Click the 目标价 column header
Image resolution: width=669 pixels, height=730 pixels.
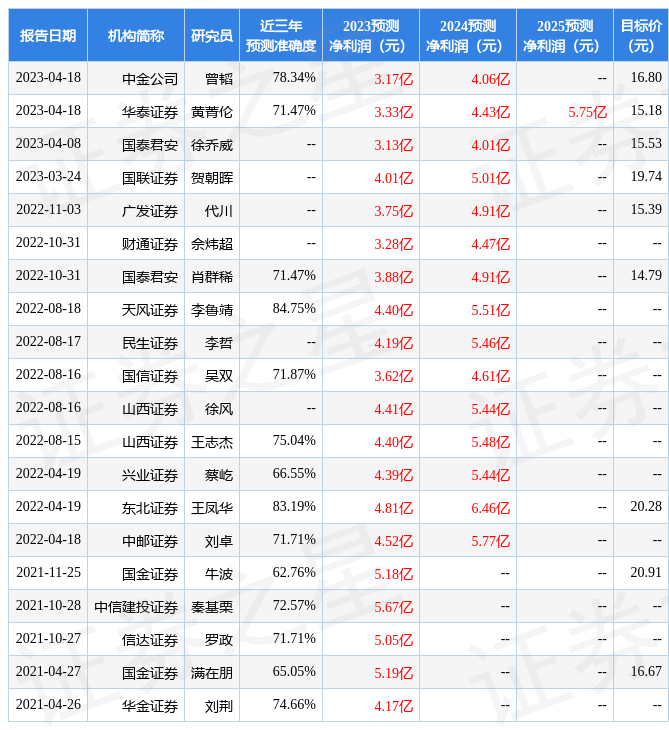[x=641, y=35]
